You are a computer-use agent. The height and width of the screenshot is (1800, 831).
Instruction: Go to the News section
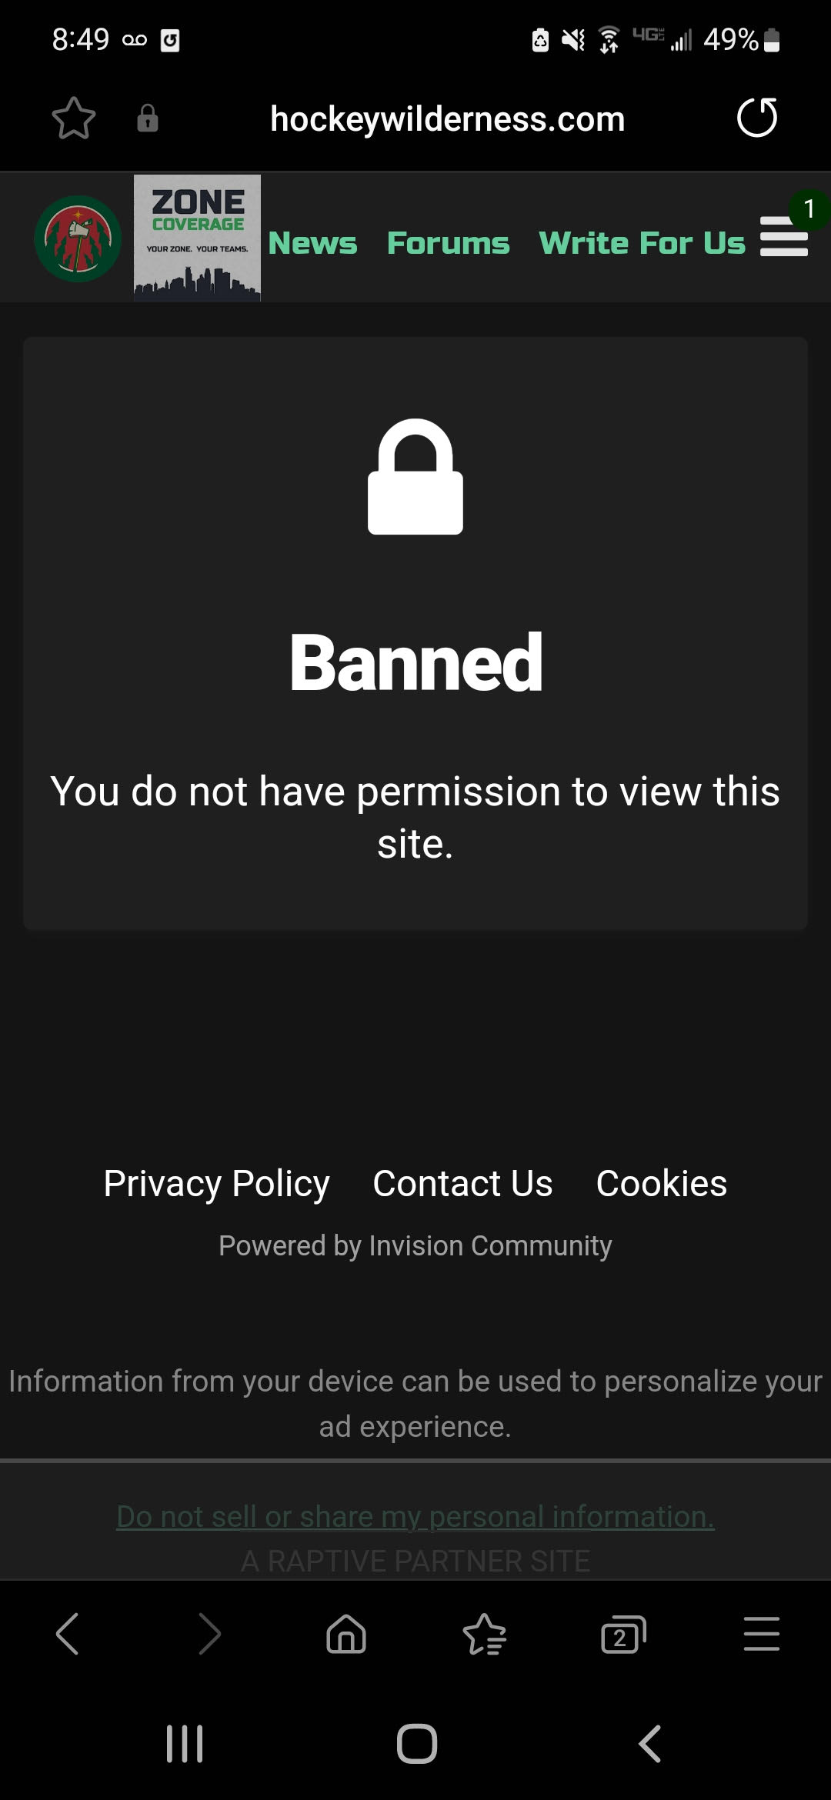pyautogui.click(x=312, y=243)
